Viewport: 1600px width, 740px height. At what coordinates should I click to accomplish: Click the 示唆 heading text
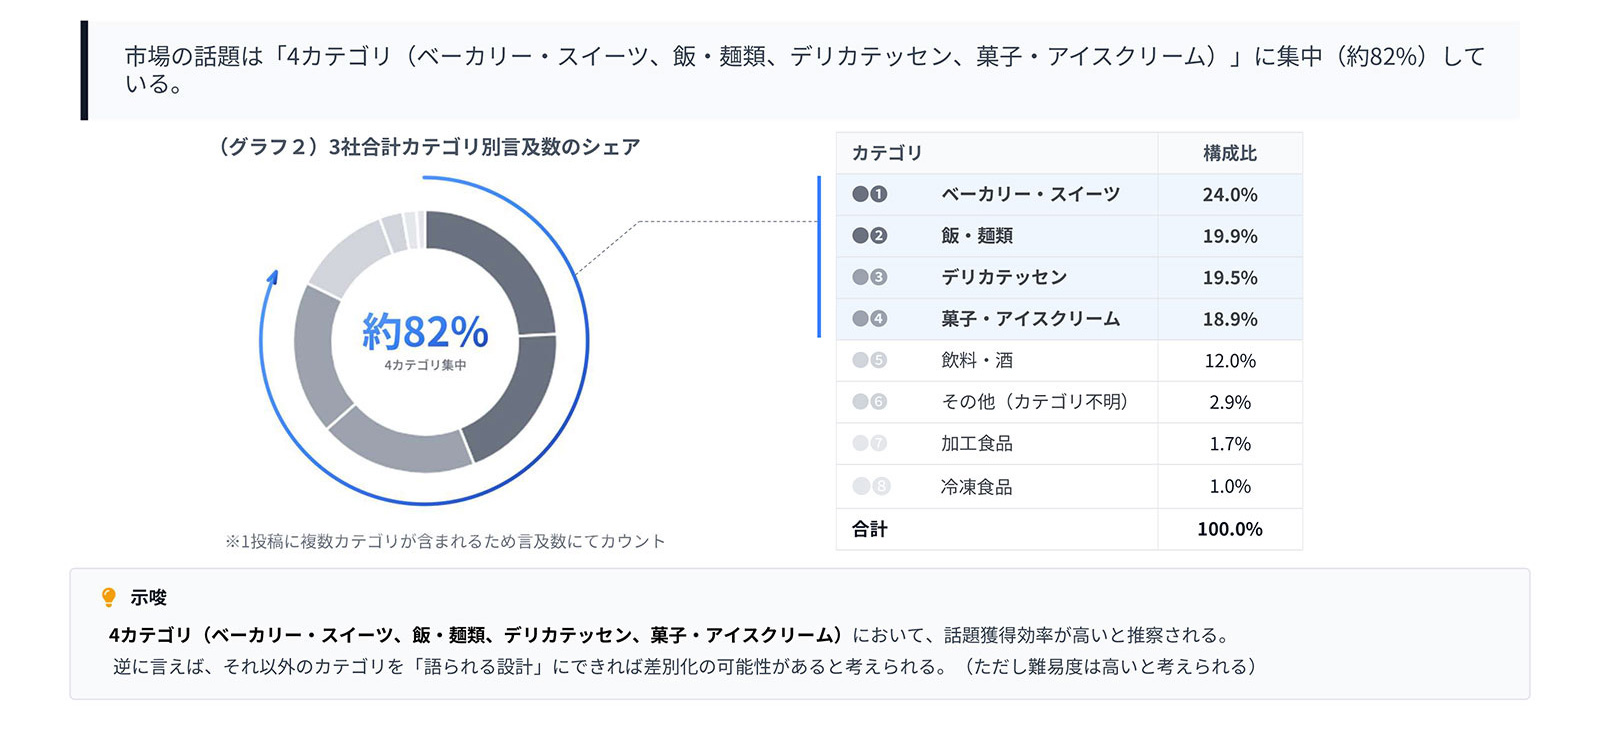(x=148, y=597)
